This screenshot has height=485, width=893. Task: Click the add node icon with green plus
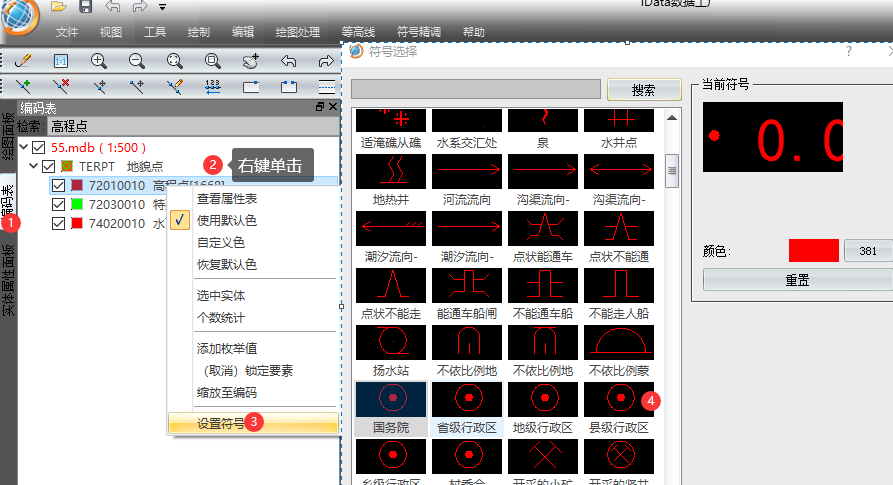pos(23,86)
